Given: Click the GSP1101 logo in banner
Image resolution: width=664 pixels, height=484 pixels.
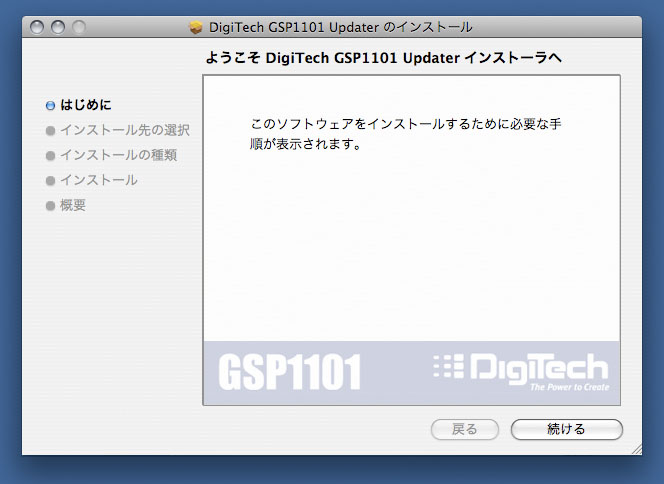Looking at the screenshot, I should coord(289,372).
